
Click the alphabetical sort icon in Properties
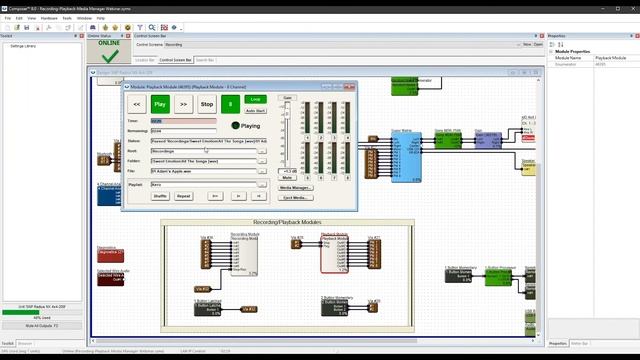click(x=561, y=44)
